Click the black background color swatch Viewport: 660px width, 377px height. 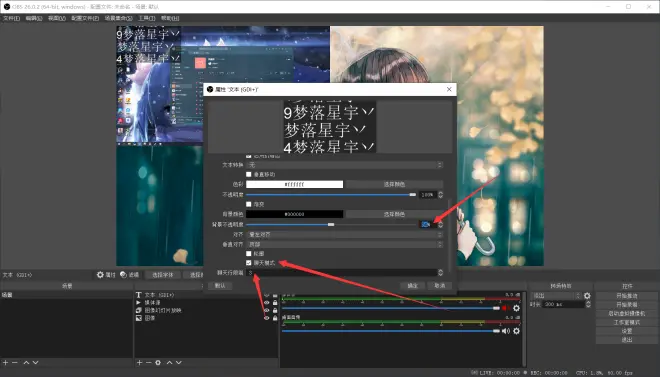[295, 214]
